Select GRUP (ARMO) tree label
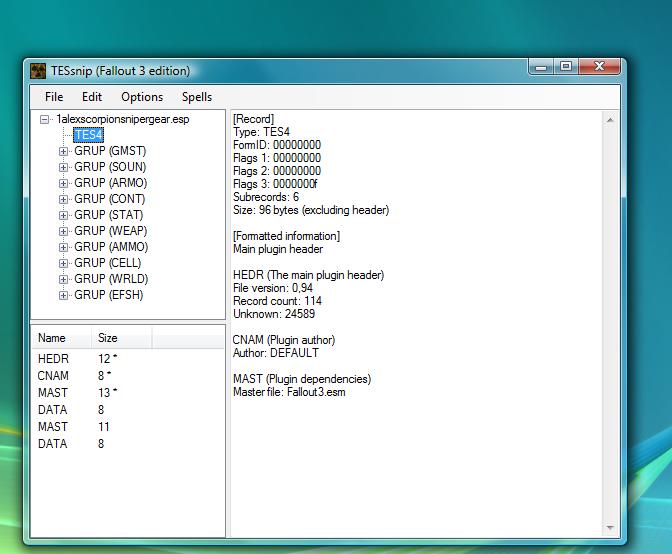Image resolution: width=672 pixels, height=554 pixels. (111, 183)
